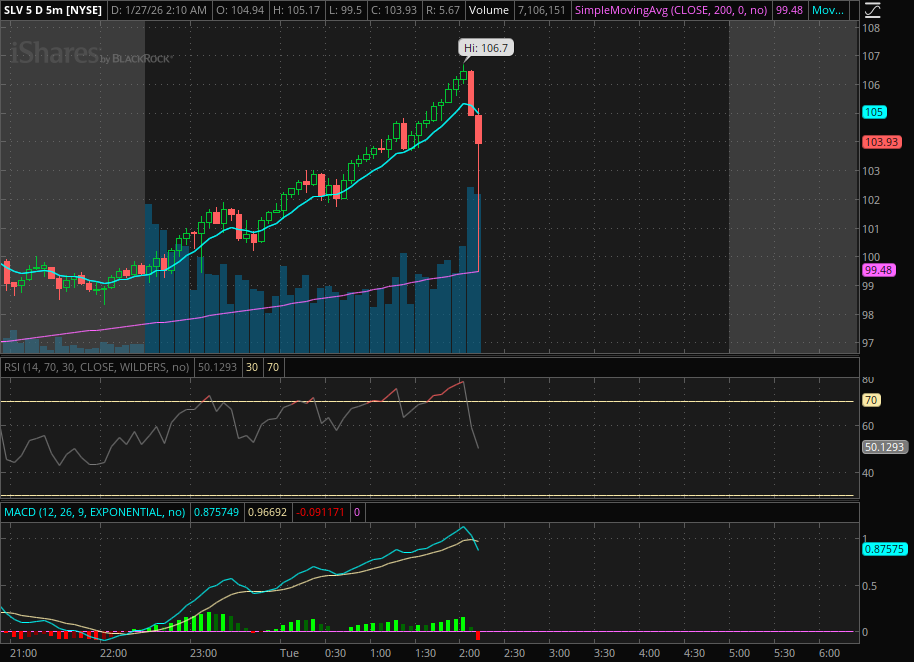Click the 50.1293 value in the RSI header
Viewport: 914px width, 662px height.
click(217, 367)
